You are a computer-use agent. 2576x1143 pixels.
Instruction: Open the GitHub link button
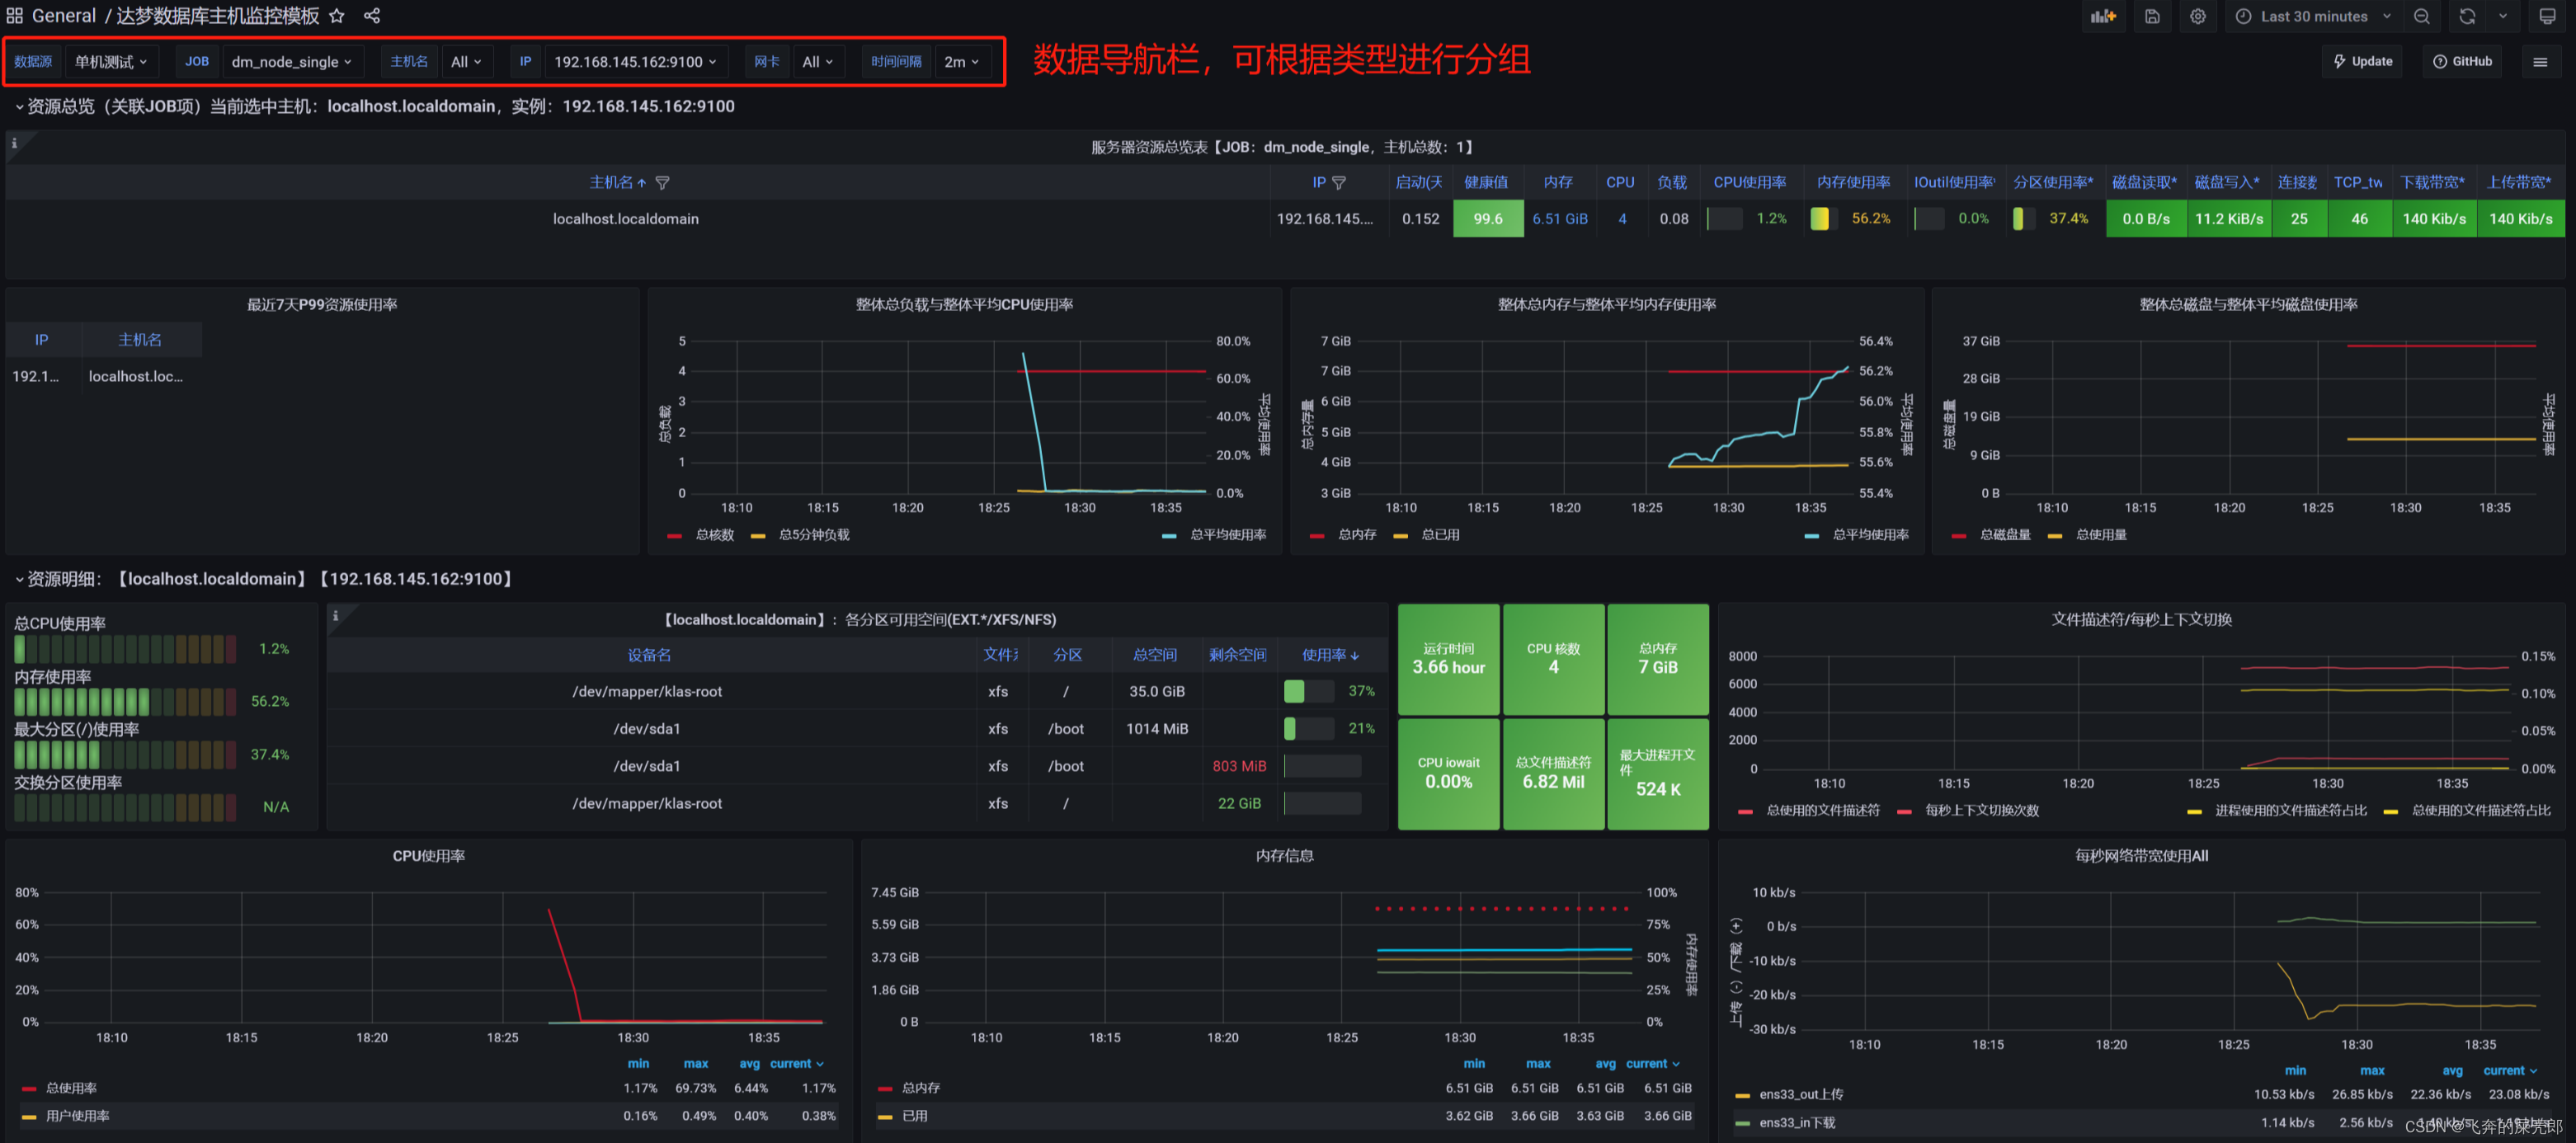tap(2462, 62)
